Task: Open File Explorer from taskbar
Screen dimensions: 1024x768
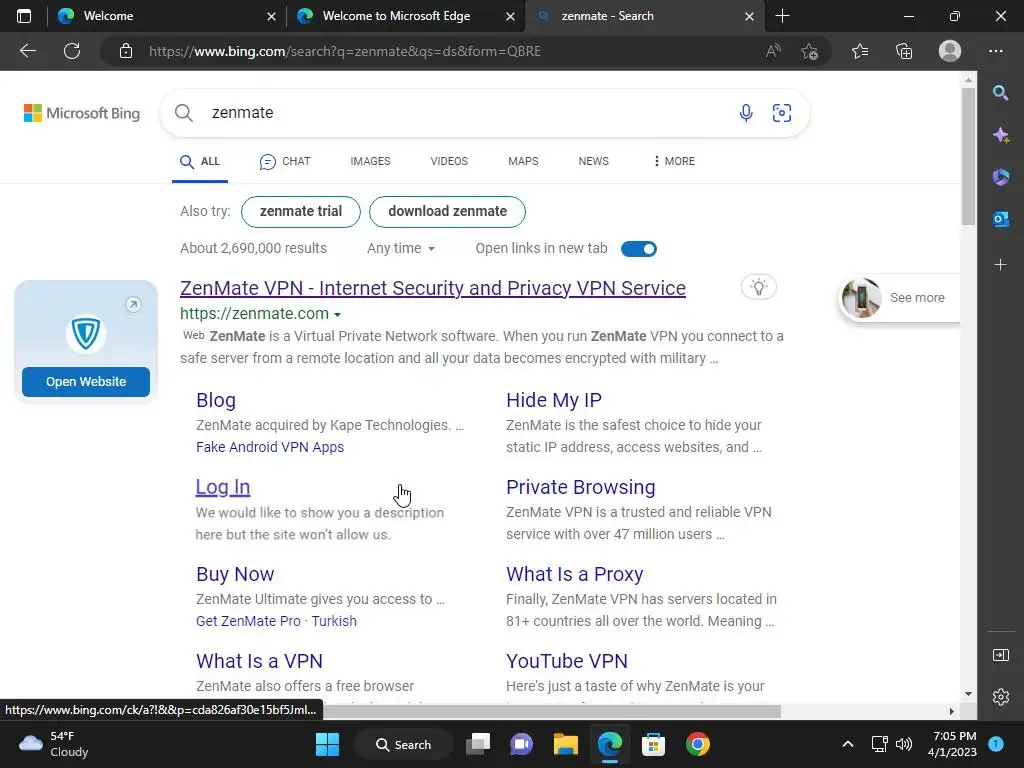Action: 566,744
